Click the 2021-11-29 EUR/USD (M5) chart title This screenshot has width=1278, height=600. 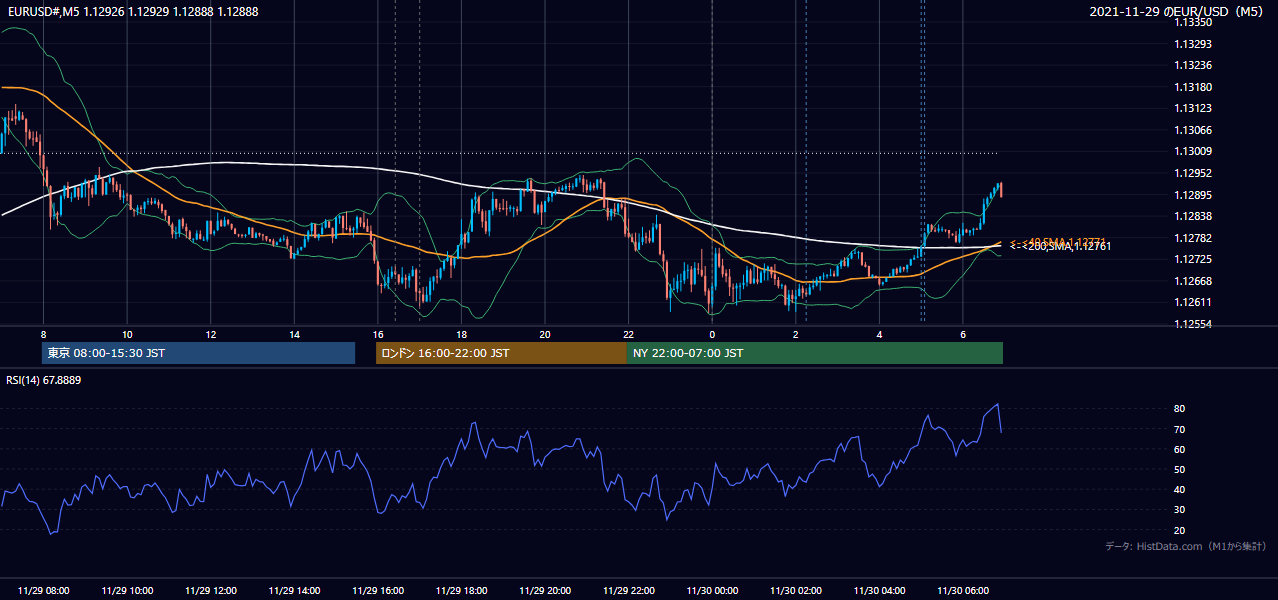click(1178, 11)
